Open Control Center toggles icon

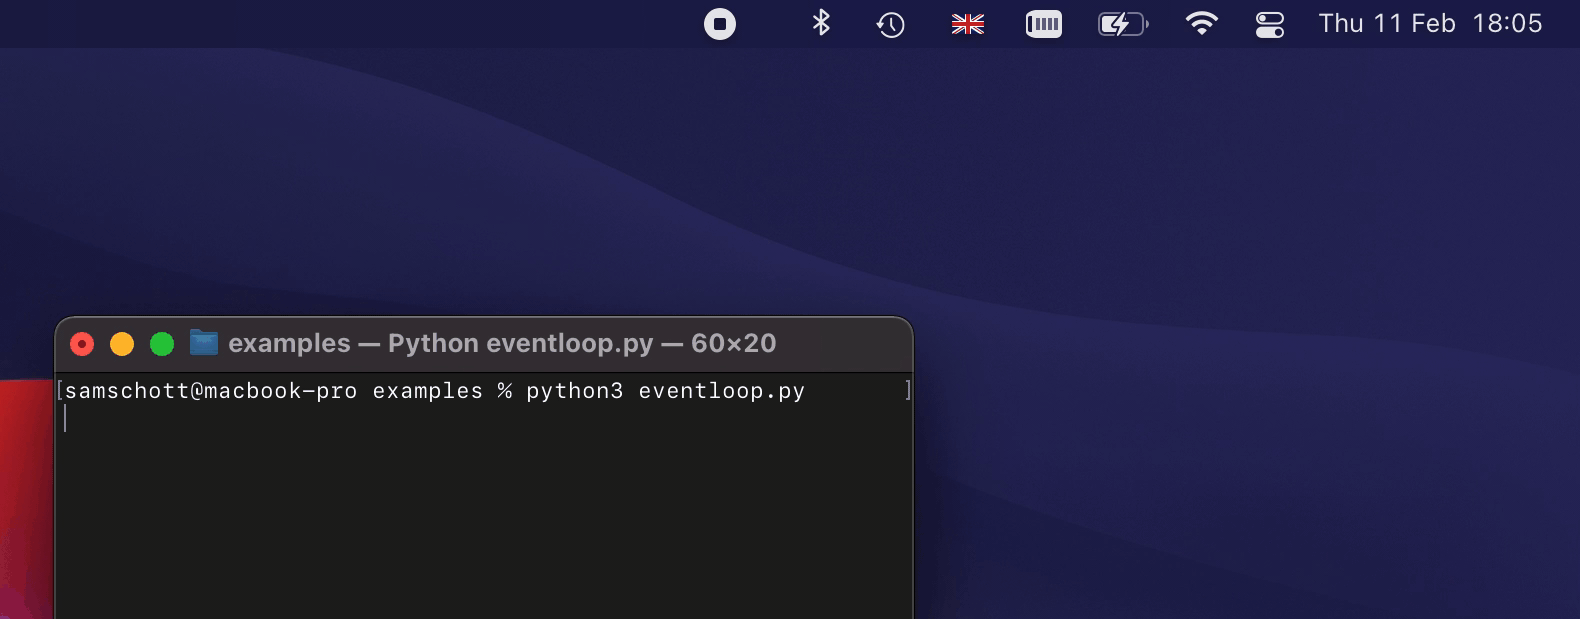click(1270, 24)
